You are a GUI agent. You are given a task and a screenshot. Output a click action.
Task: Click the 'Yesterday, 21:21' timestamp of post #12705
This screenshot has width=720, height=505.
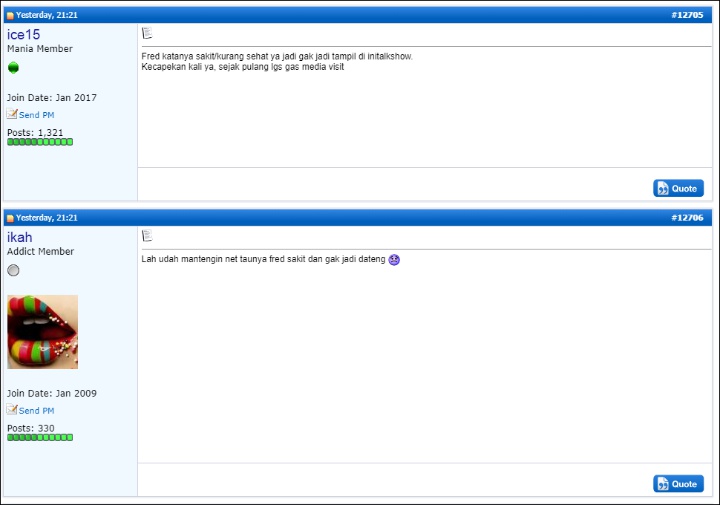47,15
